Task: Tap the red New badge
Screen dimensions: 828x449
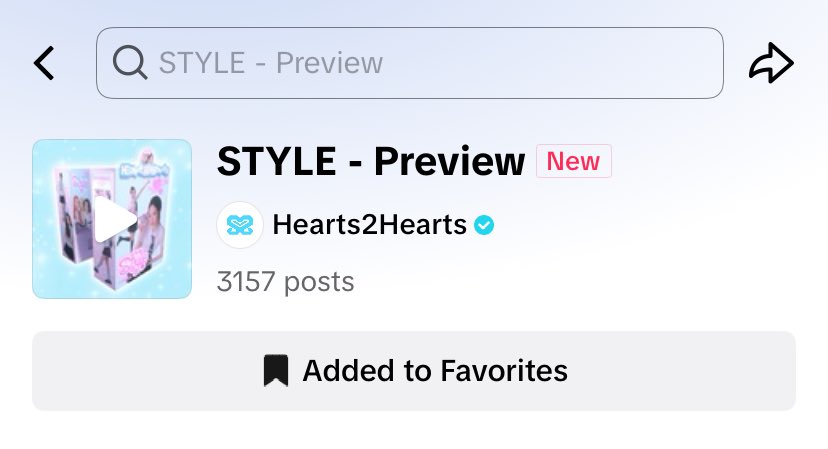Action: point(573,161)
